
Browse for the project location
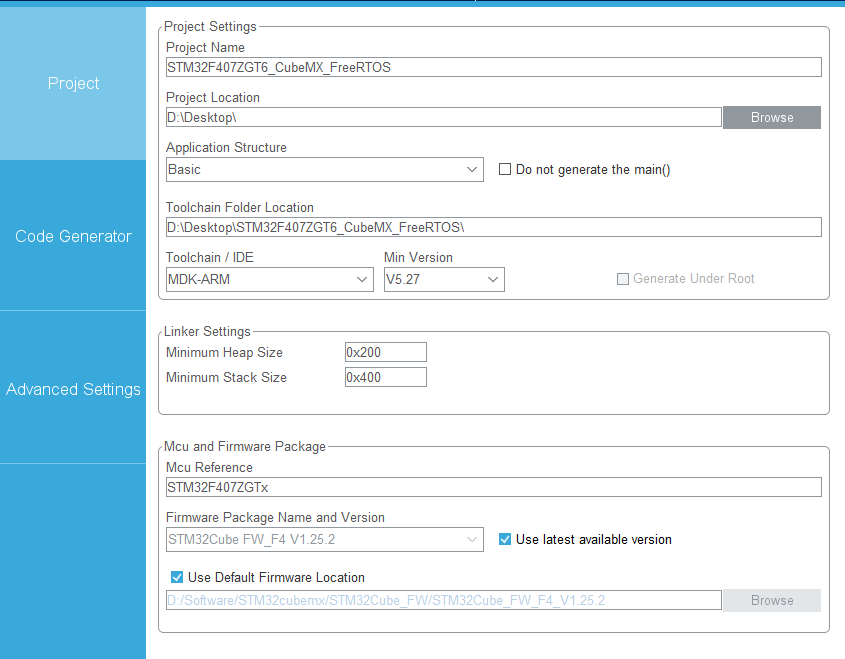(772, 117)
